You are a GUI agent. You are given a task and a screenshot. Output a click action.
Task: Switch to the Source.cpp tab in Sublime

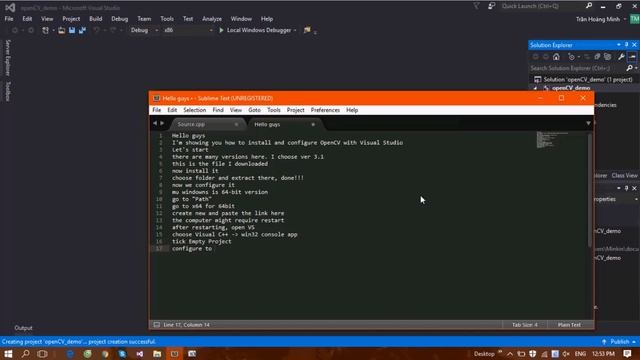tap(206, 124)
